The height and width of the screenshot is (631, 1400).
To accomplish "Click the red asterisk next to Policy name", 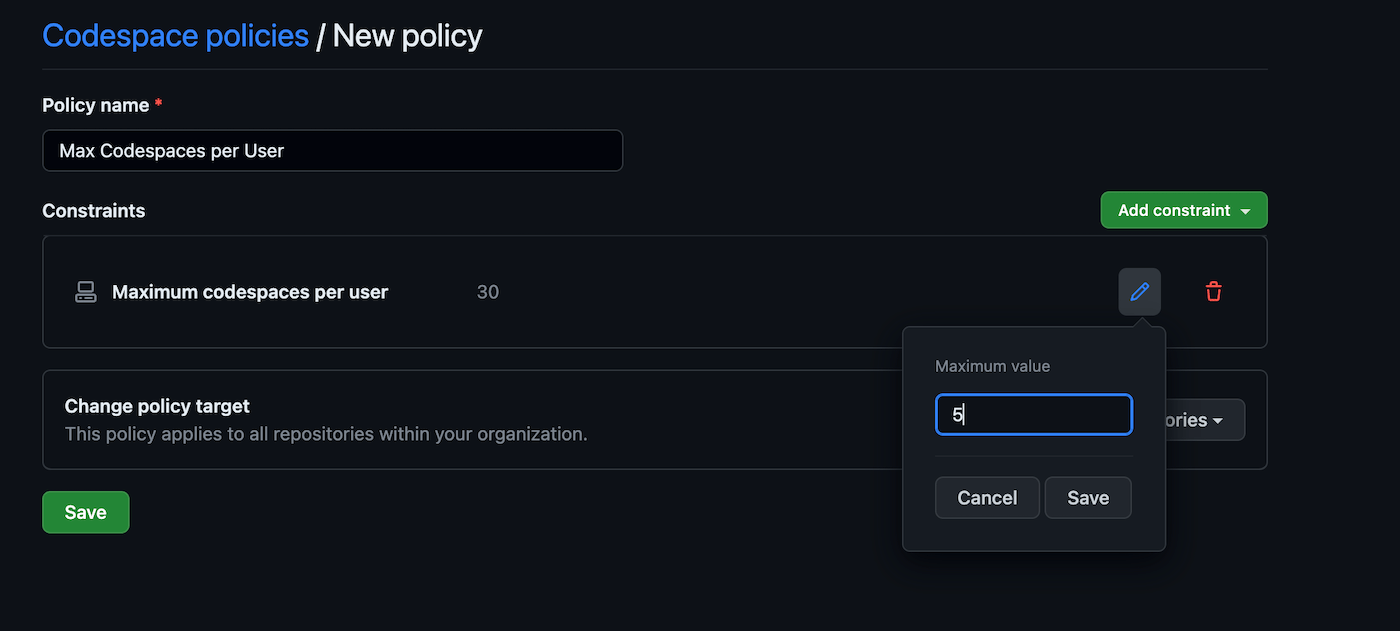I will coord(158,103).
